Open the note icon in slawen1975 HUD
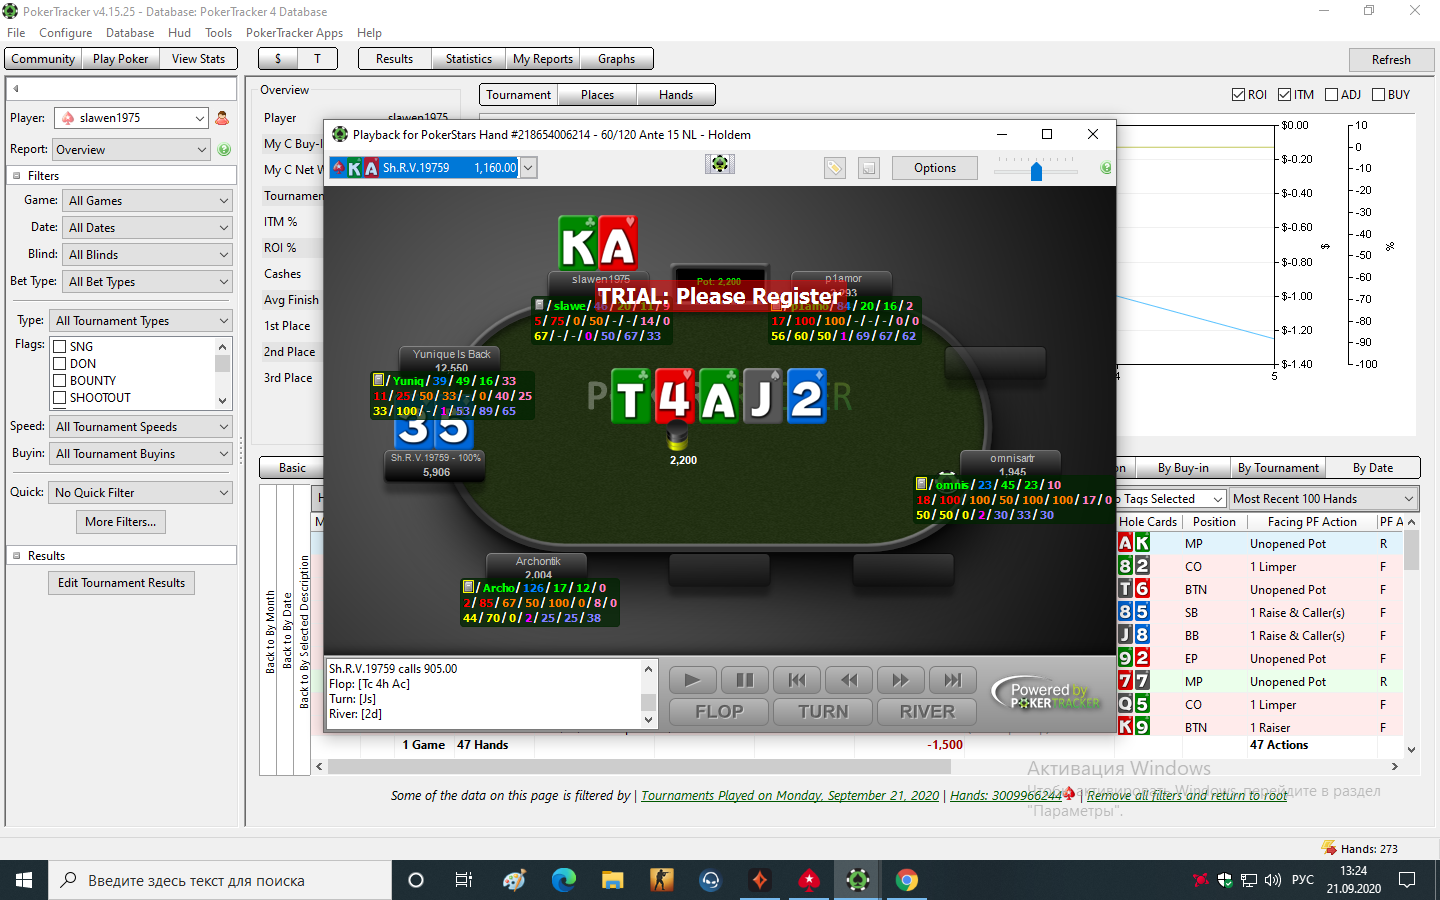This screenshot has height=900, width=1440. pyautogui.click(x=540, y=305)
